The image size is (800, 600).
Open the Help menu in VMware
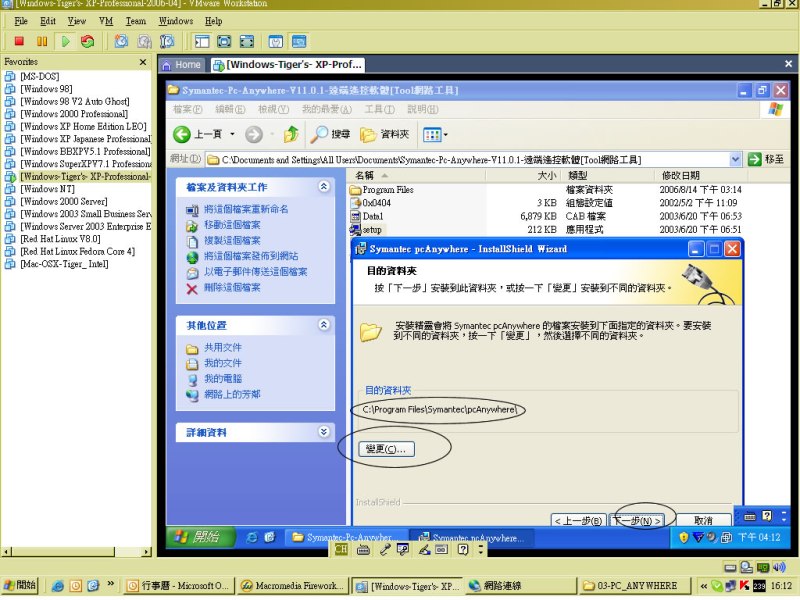(x=213, y=21)
